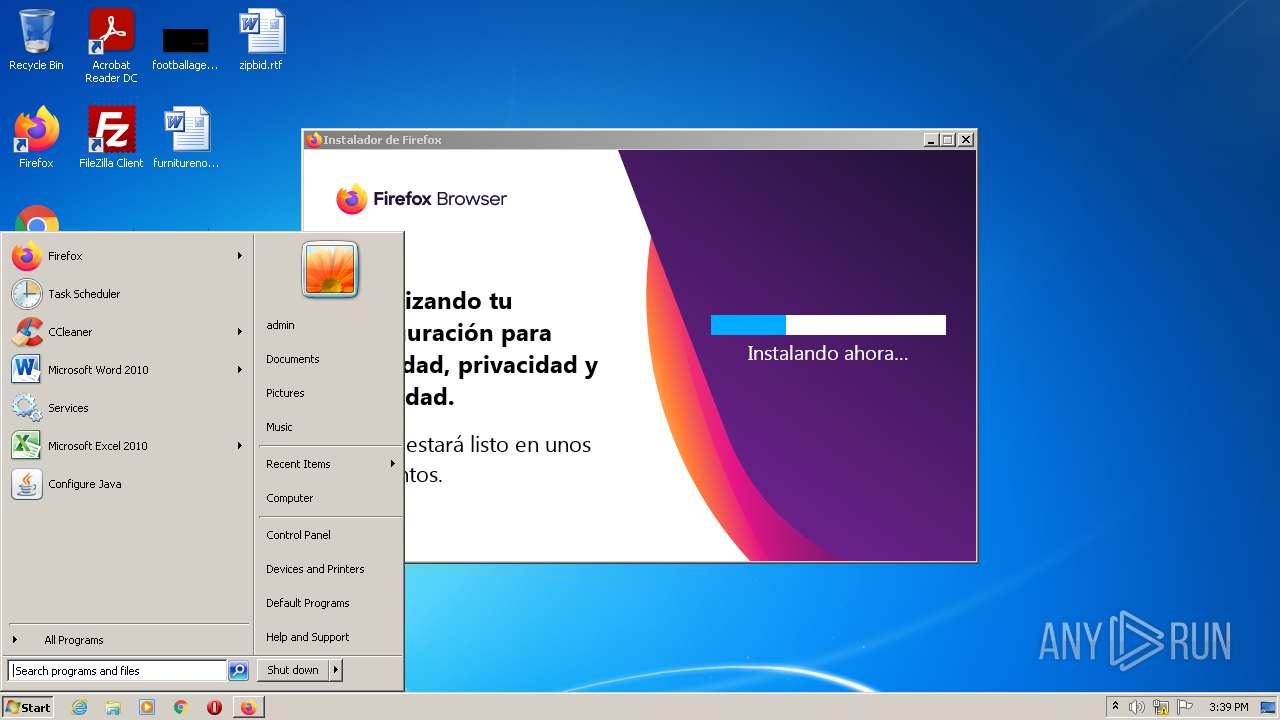Open Action Center flag icon

point(1185,707)
